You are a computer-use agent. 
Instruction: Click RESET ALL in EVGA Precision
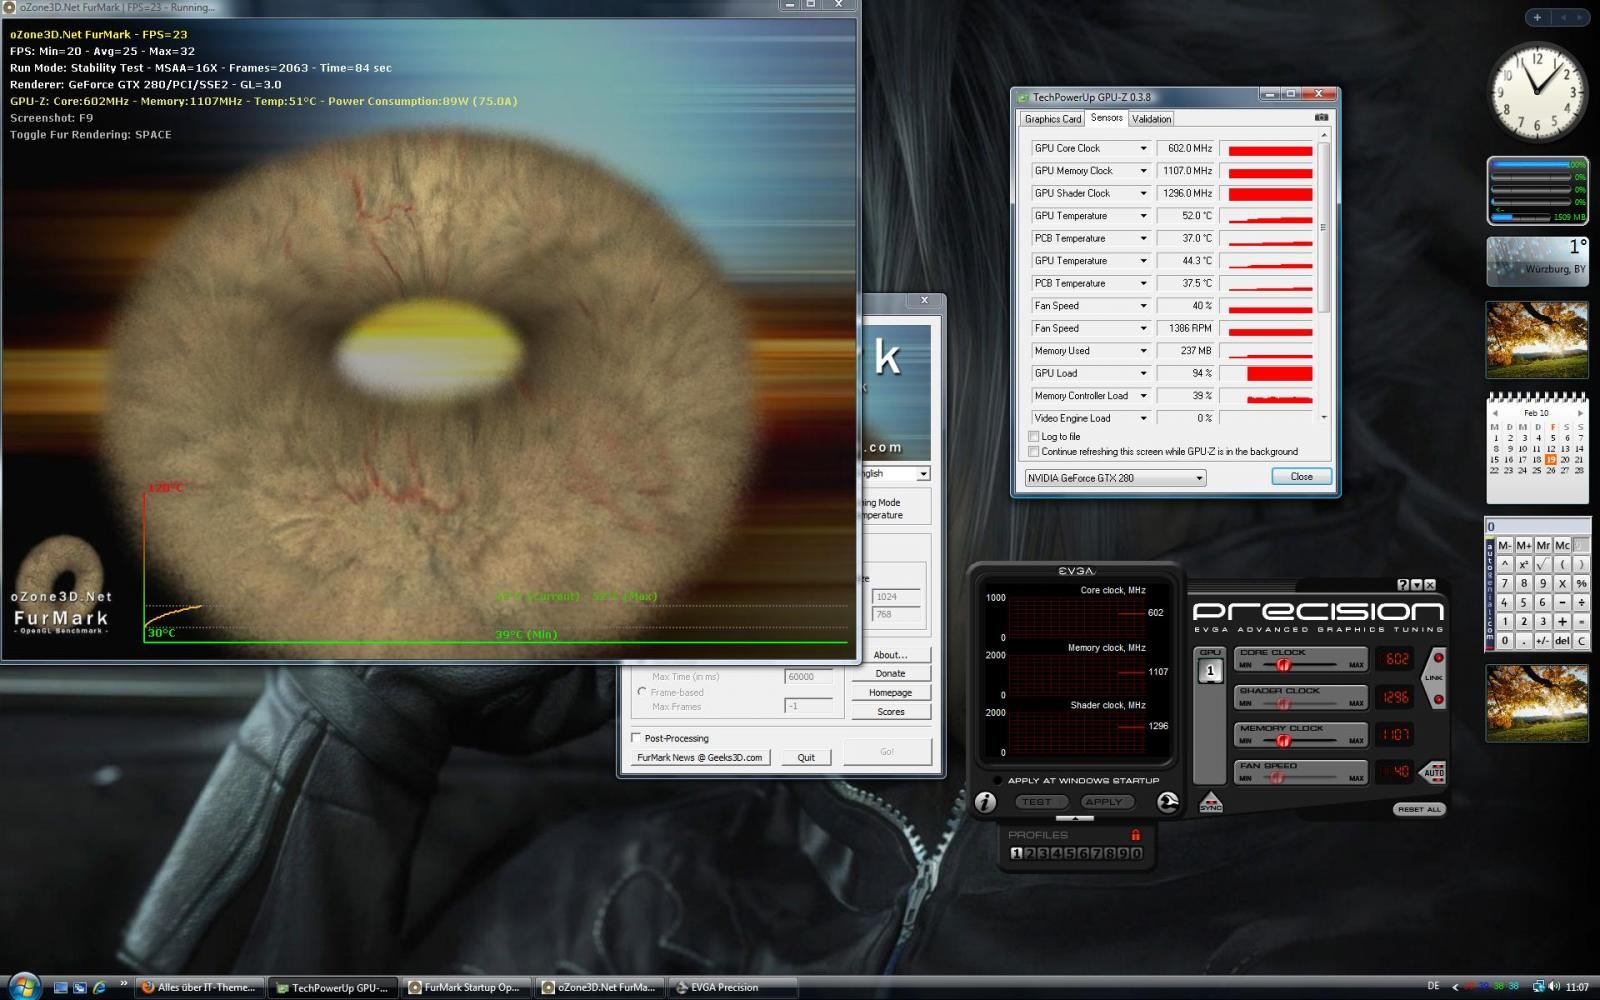coord(1419,809)
